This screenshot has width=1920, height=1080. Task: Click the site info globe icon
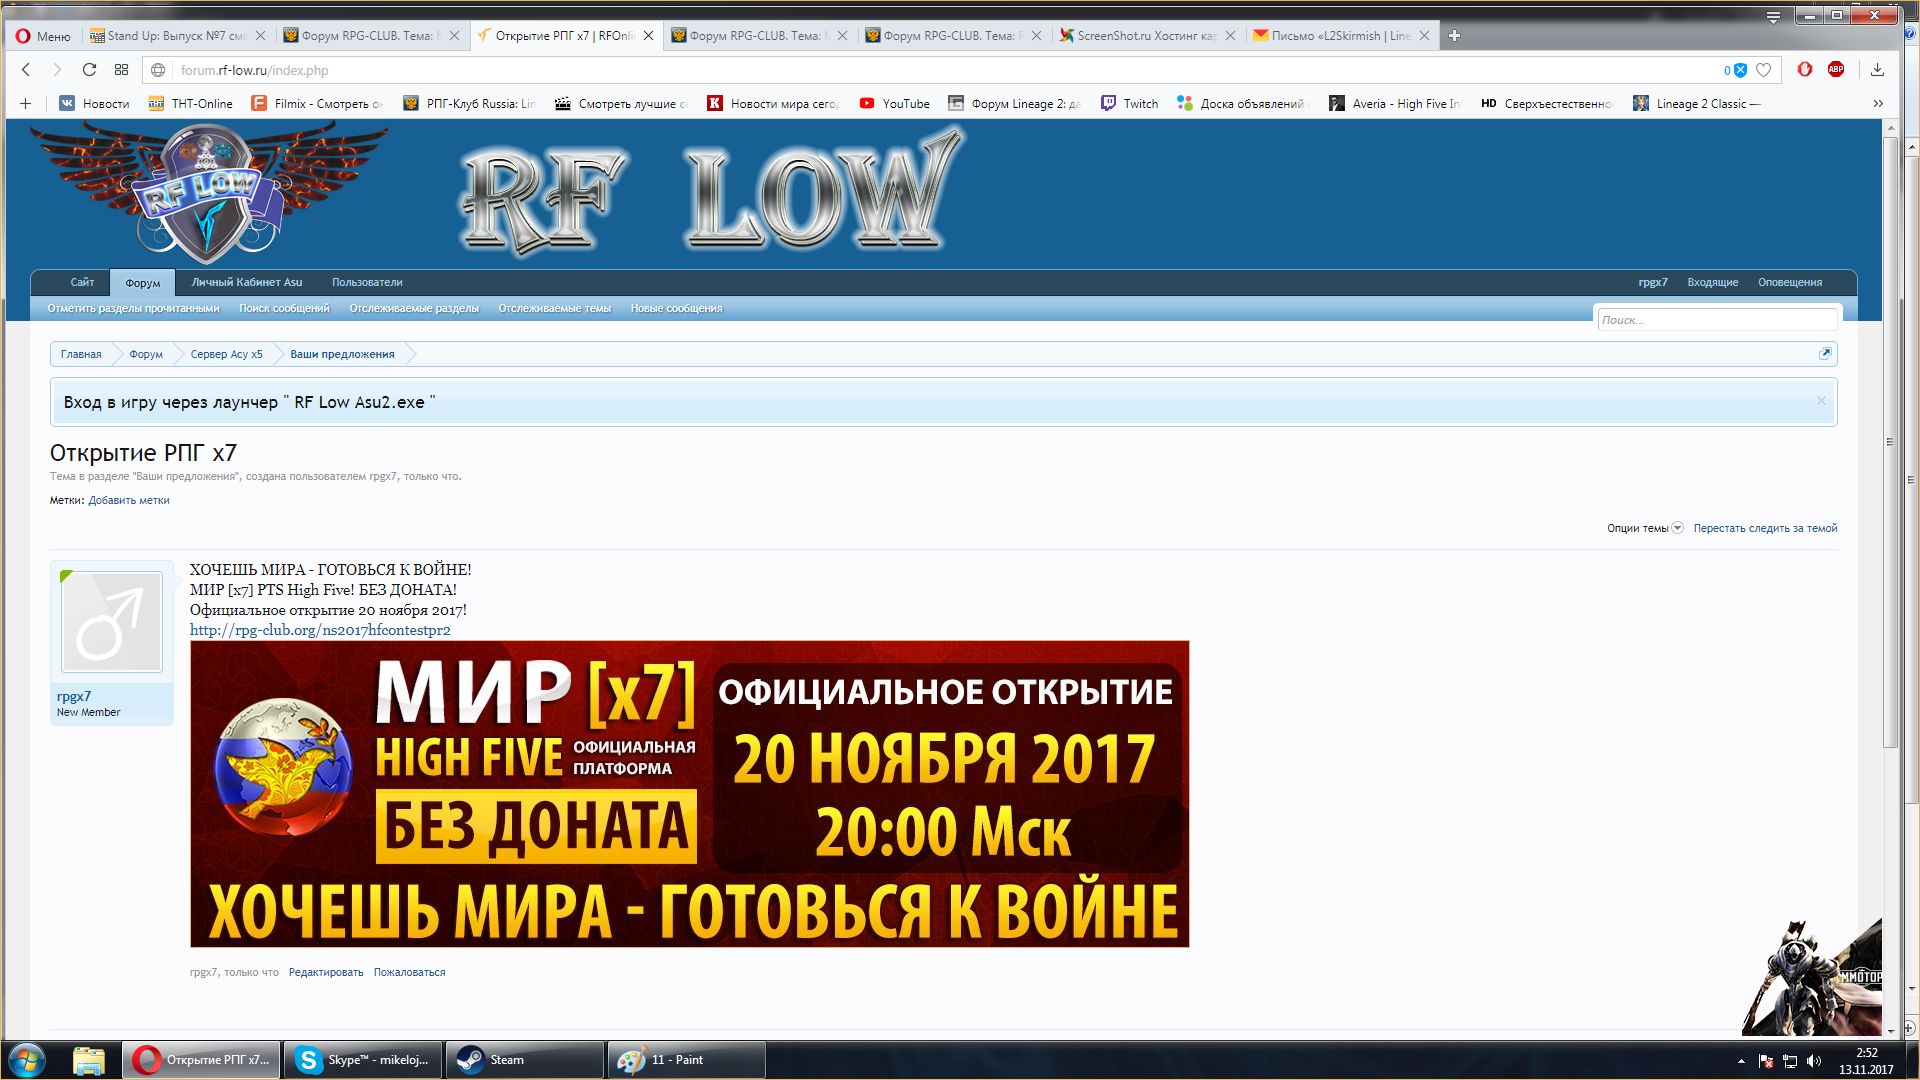click(157, 70)
